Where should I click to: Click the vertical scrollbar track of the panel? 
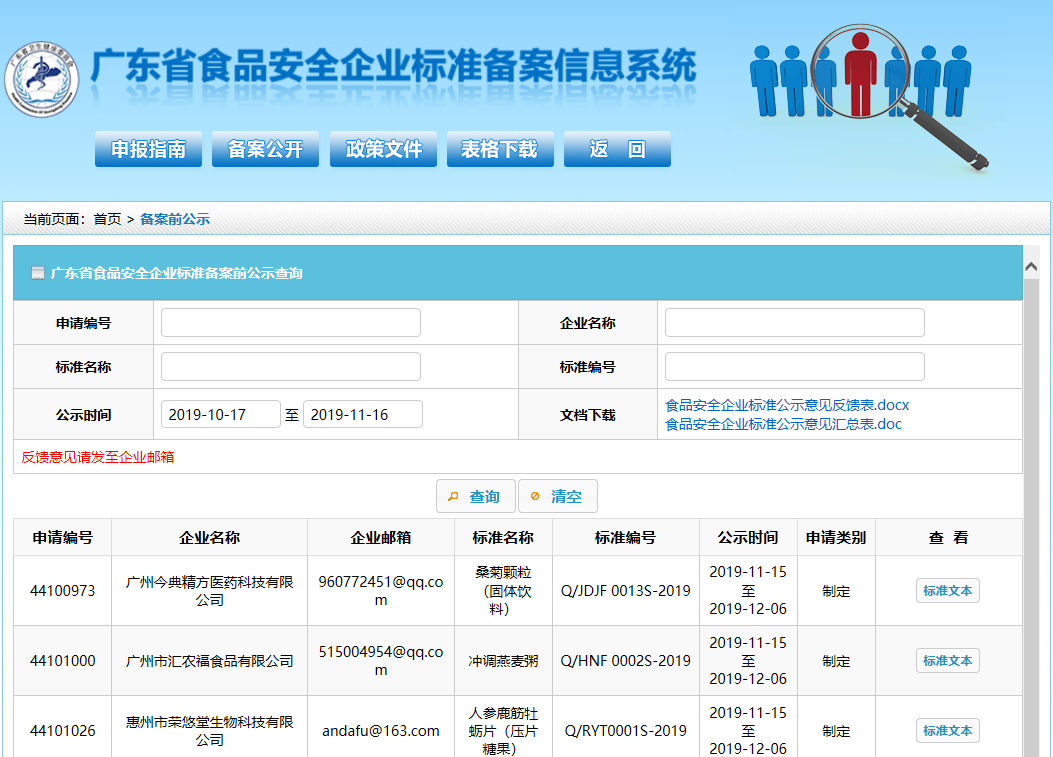tap(1031, 517)
